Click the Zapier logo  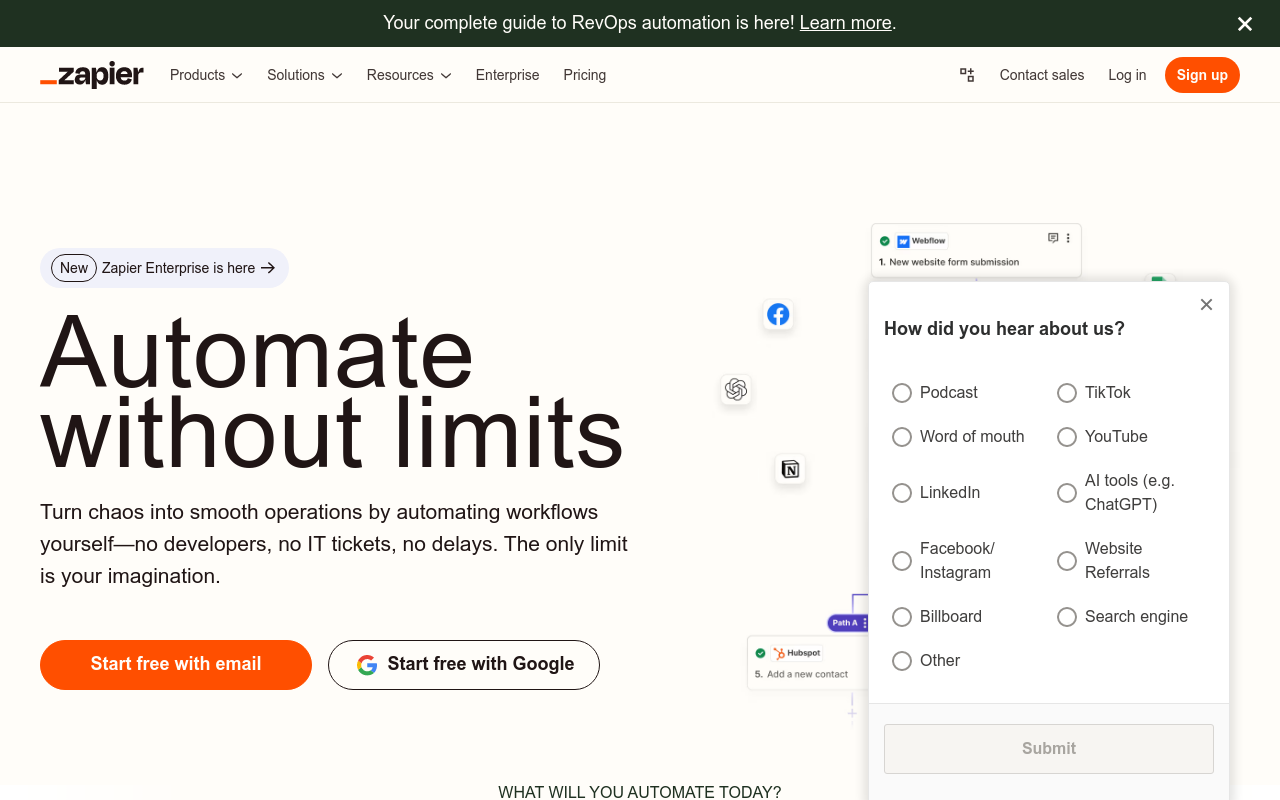click(92, 75)
